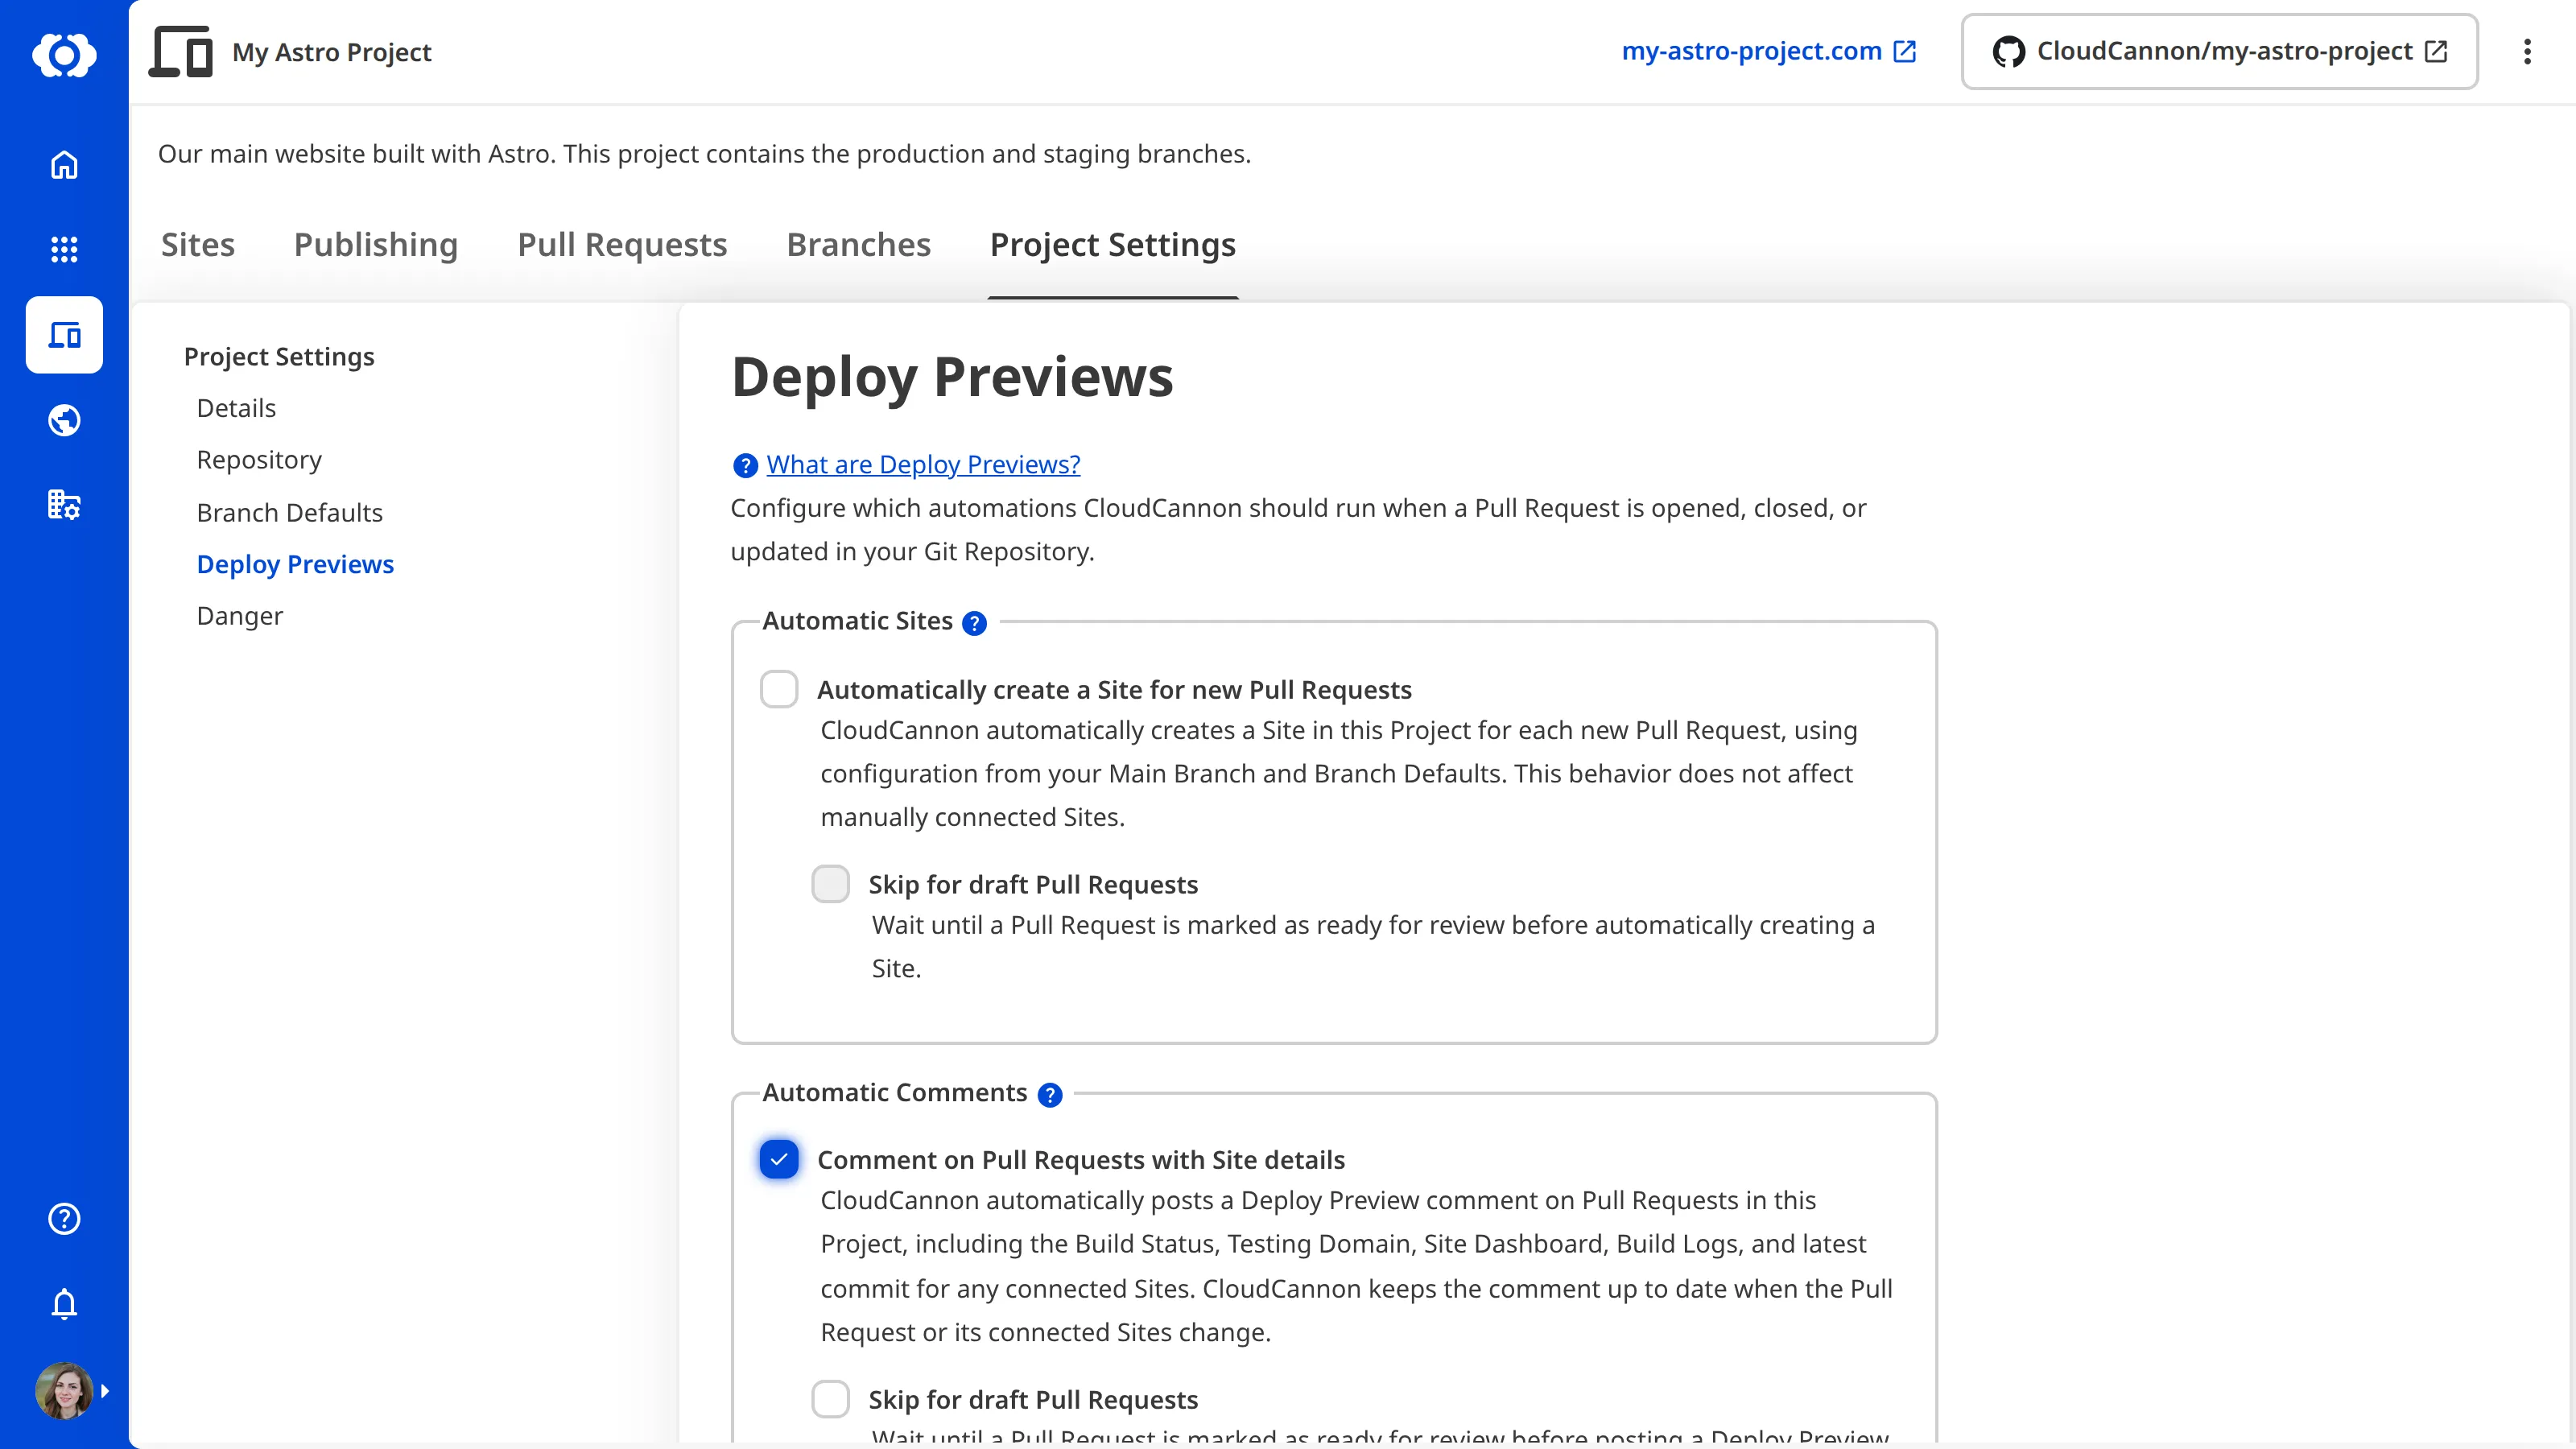
Task: Open the What are Deploy Previews? link
Action: [x=923, y=464]
